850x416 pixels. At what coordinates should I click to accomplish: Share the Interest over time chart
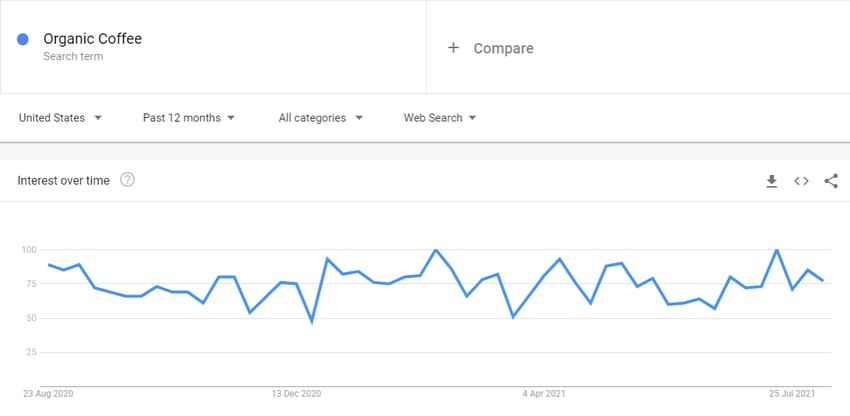click(x=831, y=181)
